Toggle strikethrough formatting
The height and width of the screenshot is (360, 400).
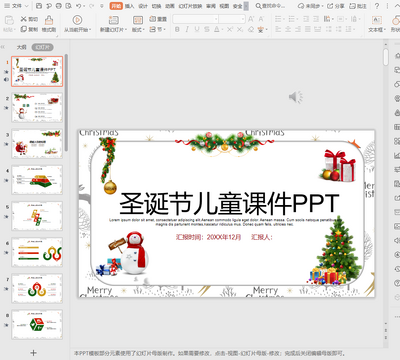[x=207, y=30]
